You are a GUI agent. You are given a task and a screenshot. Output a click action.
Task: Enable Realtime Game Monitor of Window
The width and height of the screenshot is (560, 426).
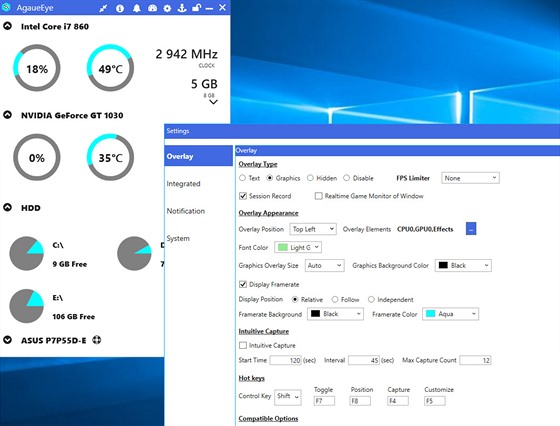point(319,196)
